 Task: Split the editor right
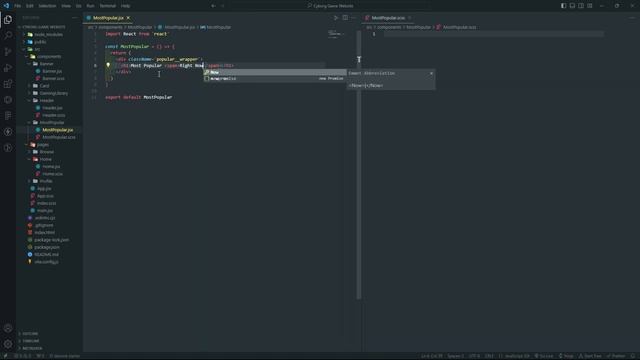(345, 18)
